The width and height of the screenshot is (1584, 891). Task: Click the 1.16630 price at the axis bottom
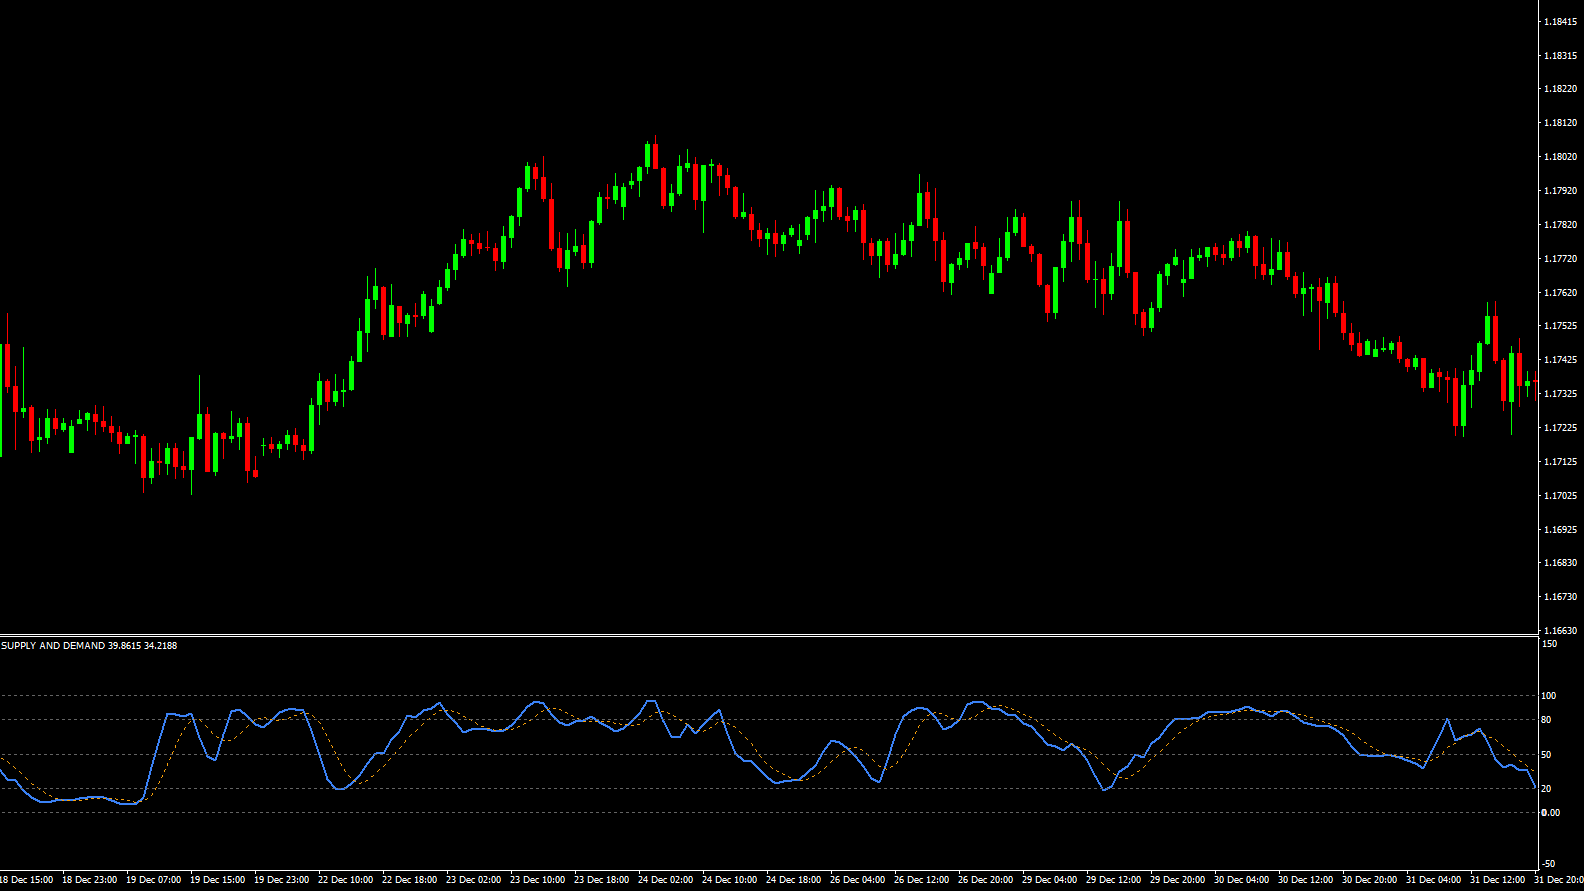click(x=1560, y=631)
